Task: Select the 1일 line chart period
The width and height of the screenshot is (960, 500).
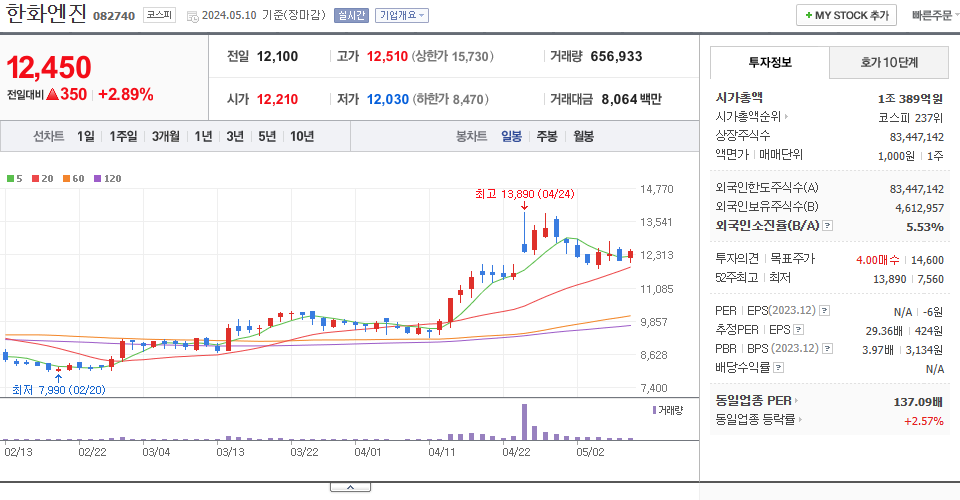Action: [86, 136]
